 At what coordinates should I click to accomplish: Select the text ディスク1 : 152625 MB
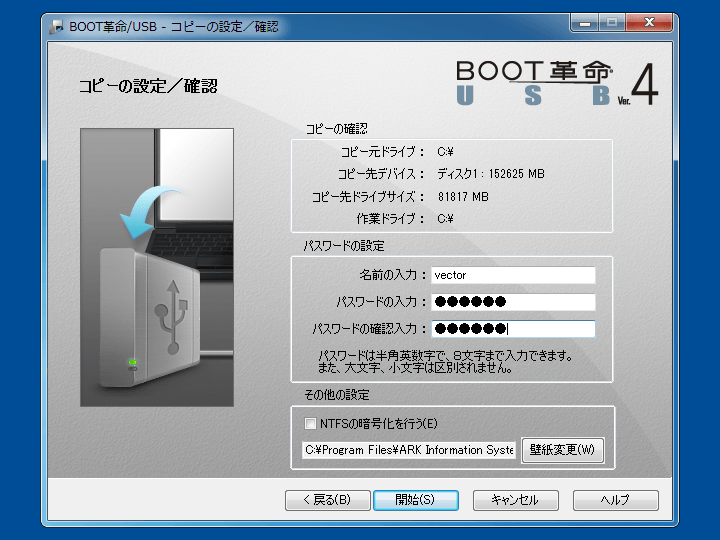click(491, 174)
